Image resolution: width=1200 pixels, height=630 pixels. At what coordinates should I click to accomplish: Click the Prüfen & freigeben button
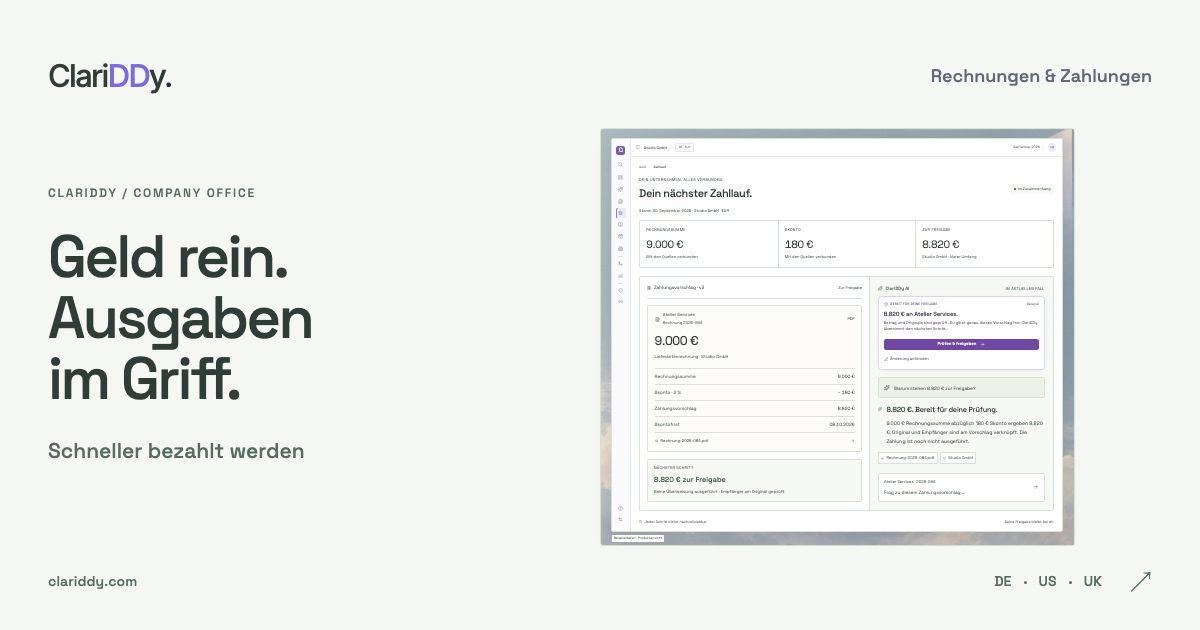(961, 344)
